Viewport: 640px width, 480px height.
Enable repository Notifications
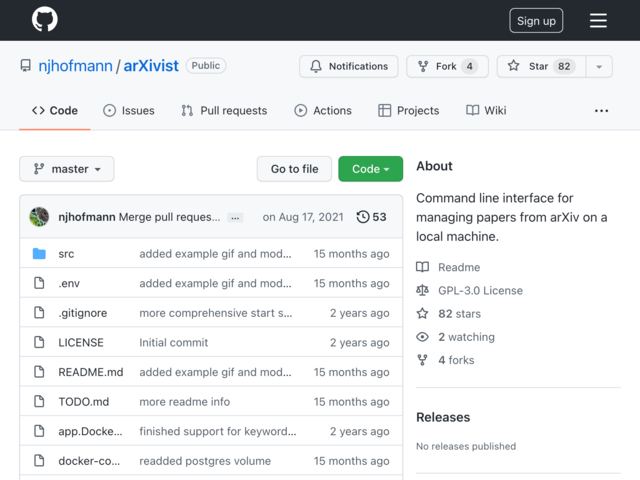348,66
